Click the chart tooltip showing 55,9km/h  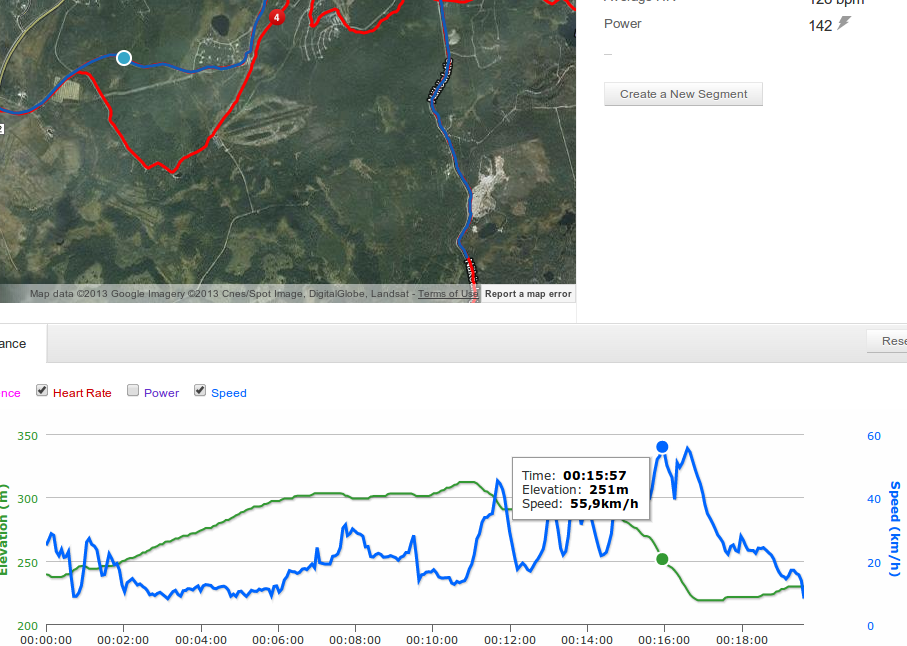(581, 489)
